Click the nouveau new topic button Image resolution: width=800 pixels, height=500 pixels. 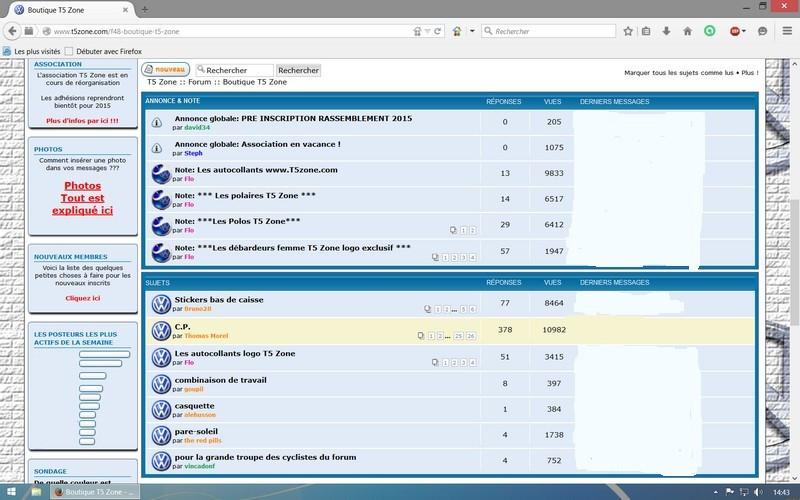coord(165,69)
